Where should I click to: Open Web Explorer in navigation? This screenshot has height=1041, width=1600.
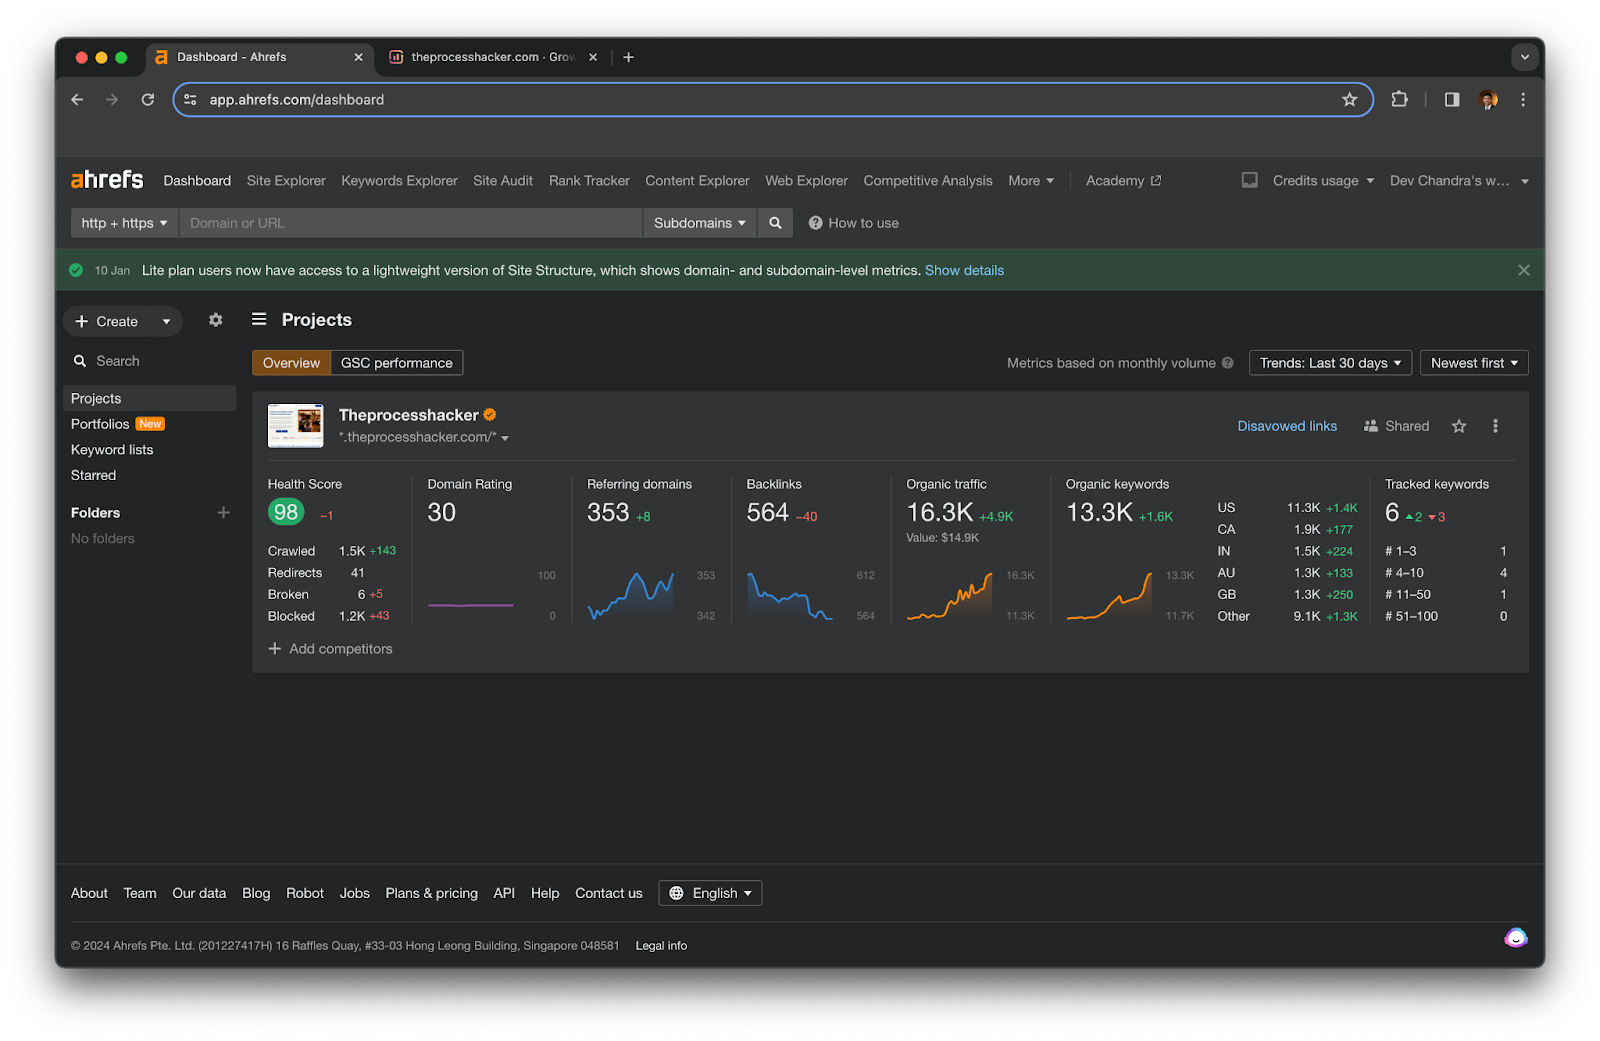click(806, 181)
